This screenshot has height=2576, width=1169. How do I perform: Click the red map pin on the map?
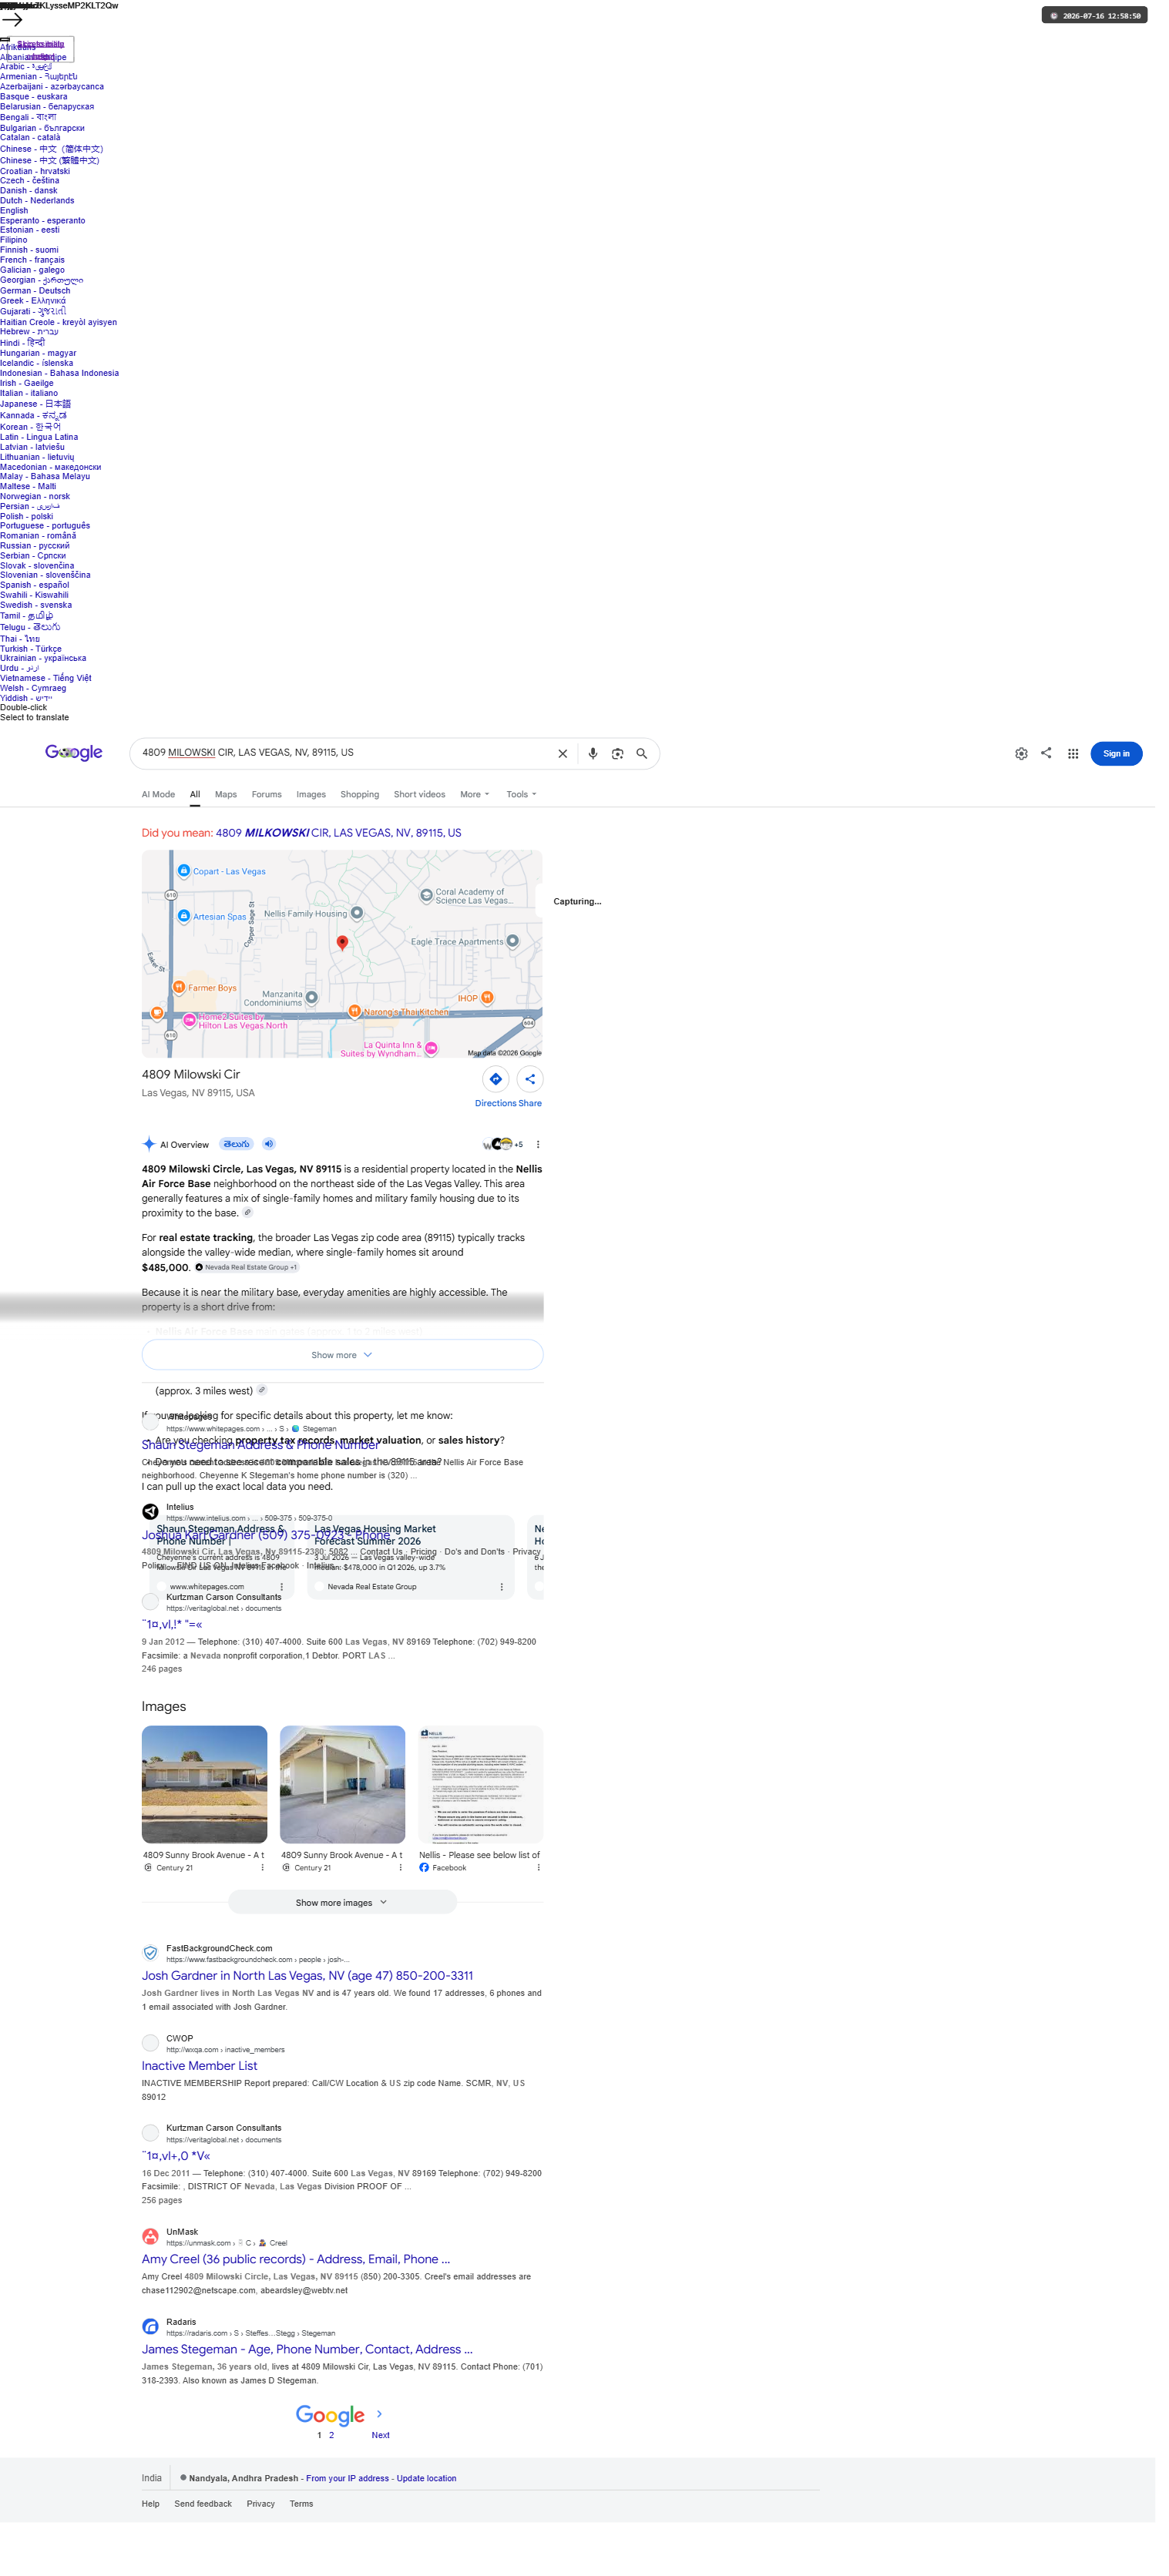346,954
